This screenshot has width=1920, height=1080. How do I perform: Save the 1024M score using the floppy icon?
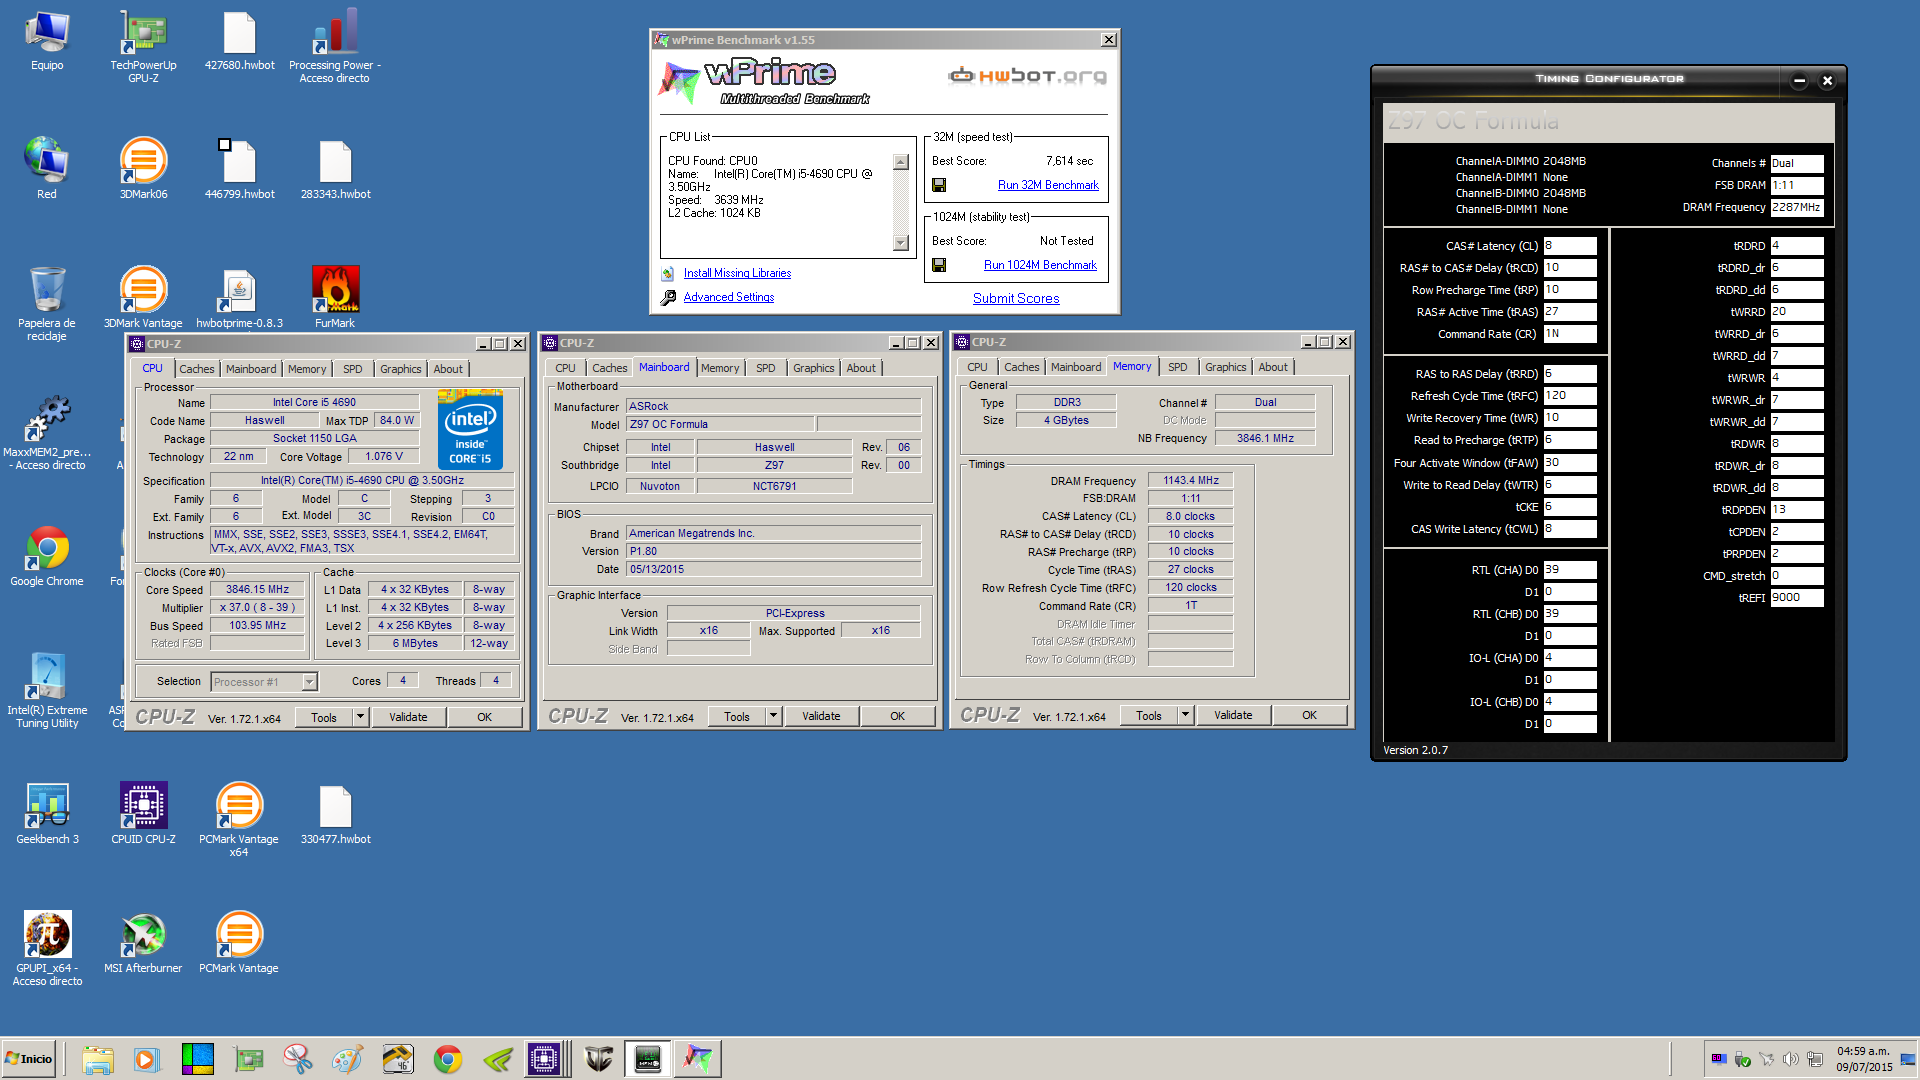click(939, 265)
